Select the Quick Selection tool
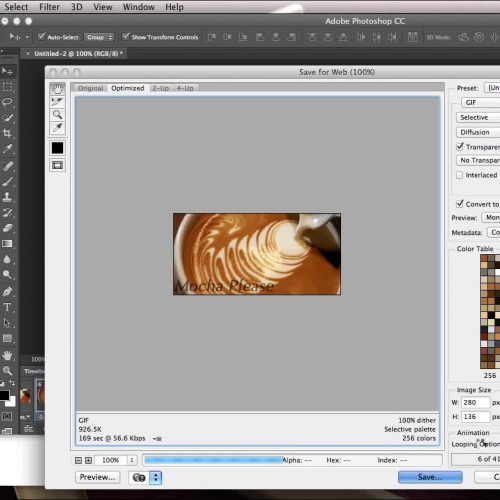The image size is (500, 500). [x=7, y=117]
